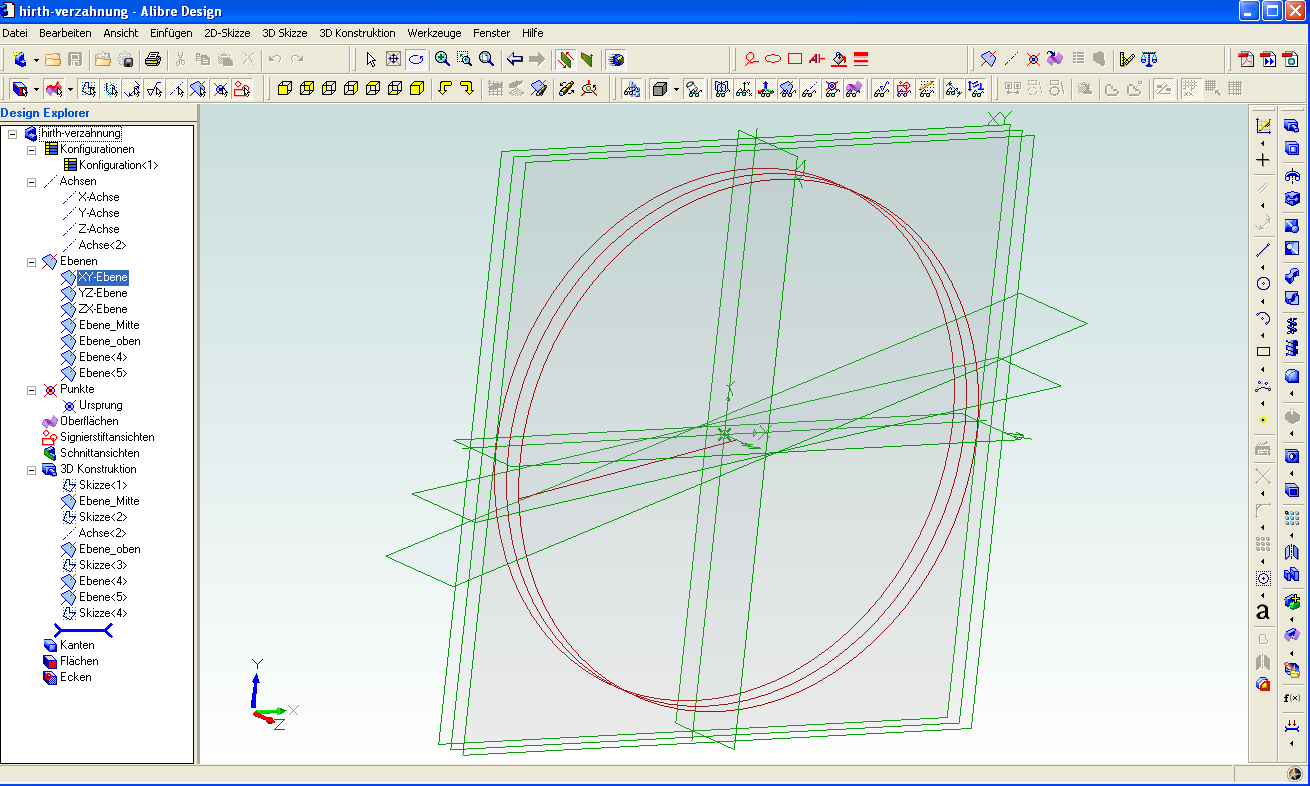Click the Zoom to Fit icon
The width and height of the screenshot is (1310, 786).
[x=486, y=59]
